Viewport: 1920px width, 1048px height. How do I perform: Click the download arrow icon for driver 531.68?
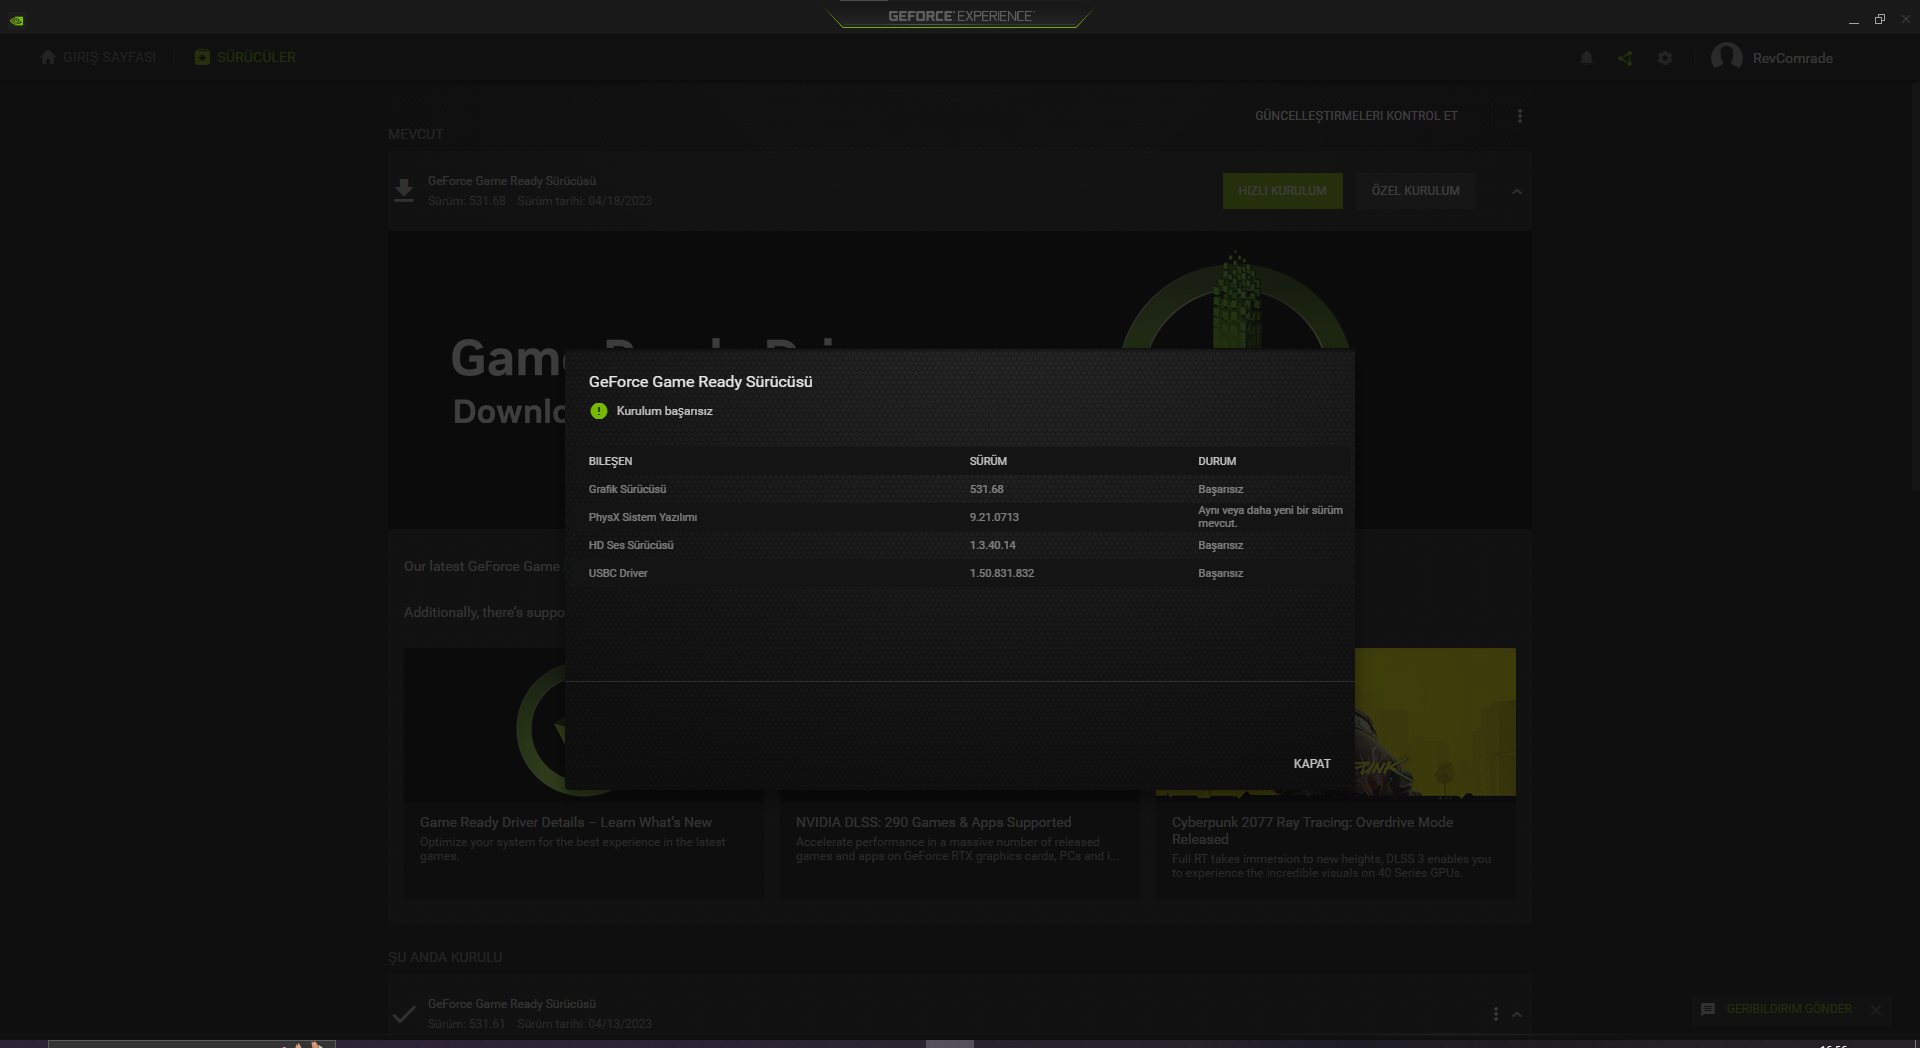pos(404,190)
